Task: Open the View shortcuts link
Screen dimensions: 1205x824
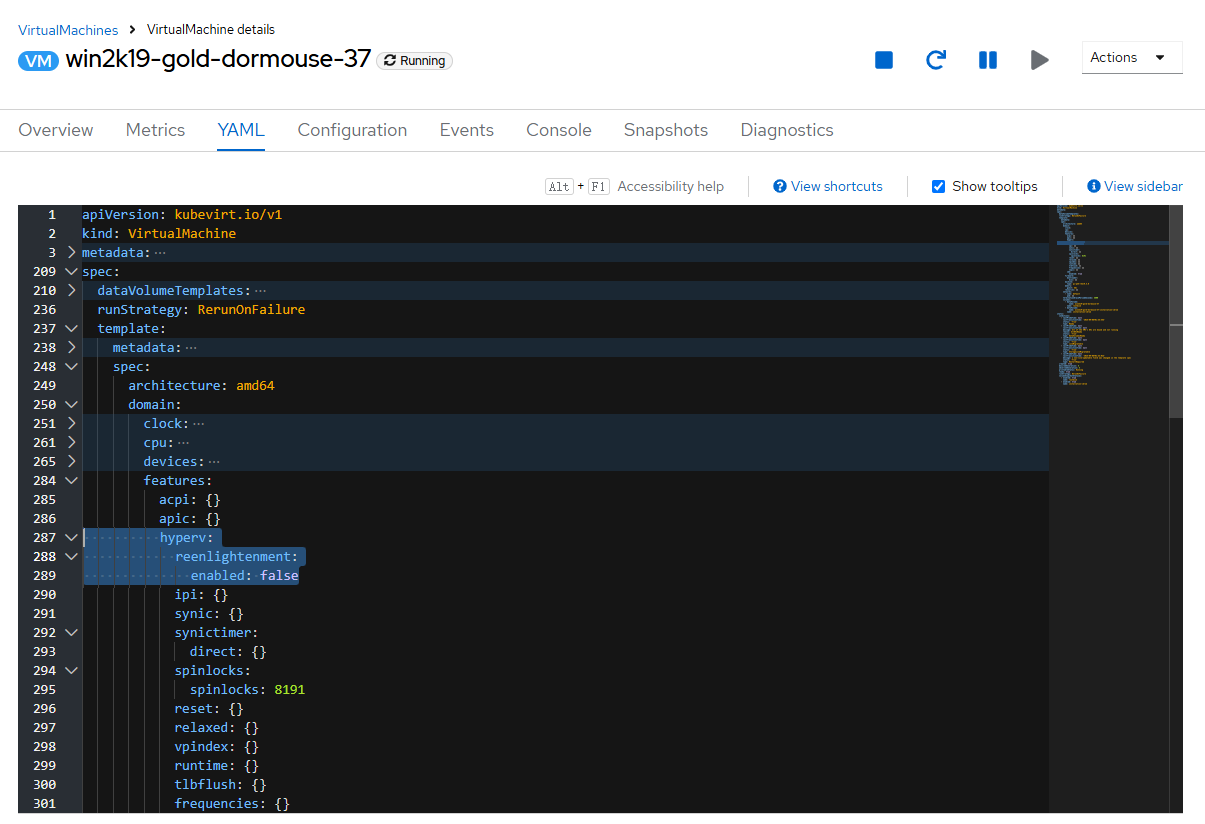Action: 837,186
